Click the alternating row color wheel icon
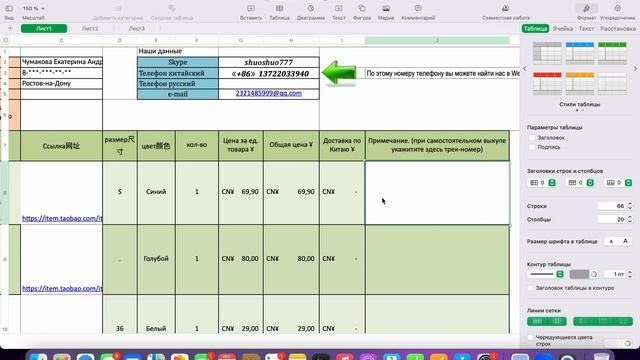The image size is (640, 360). 627,344
